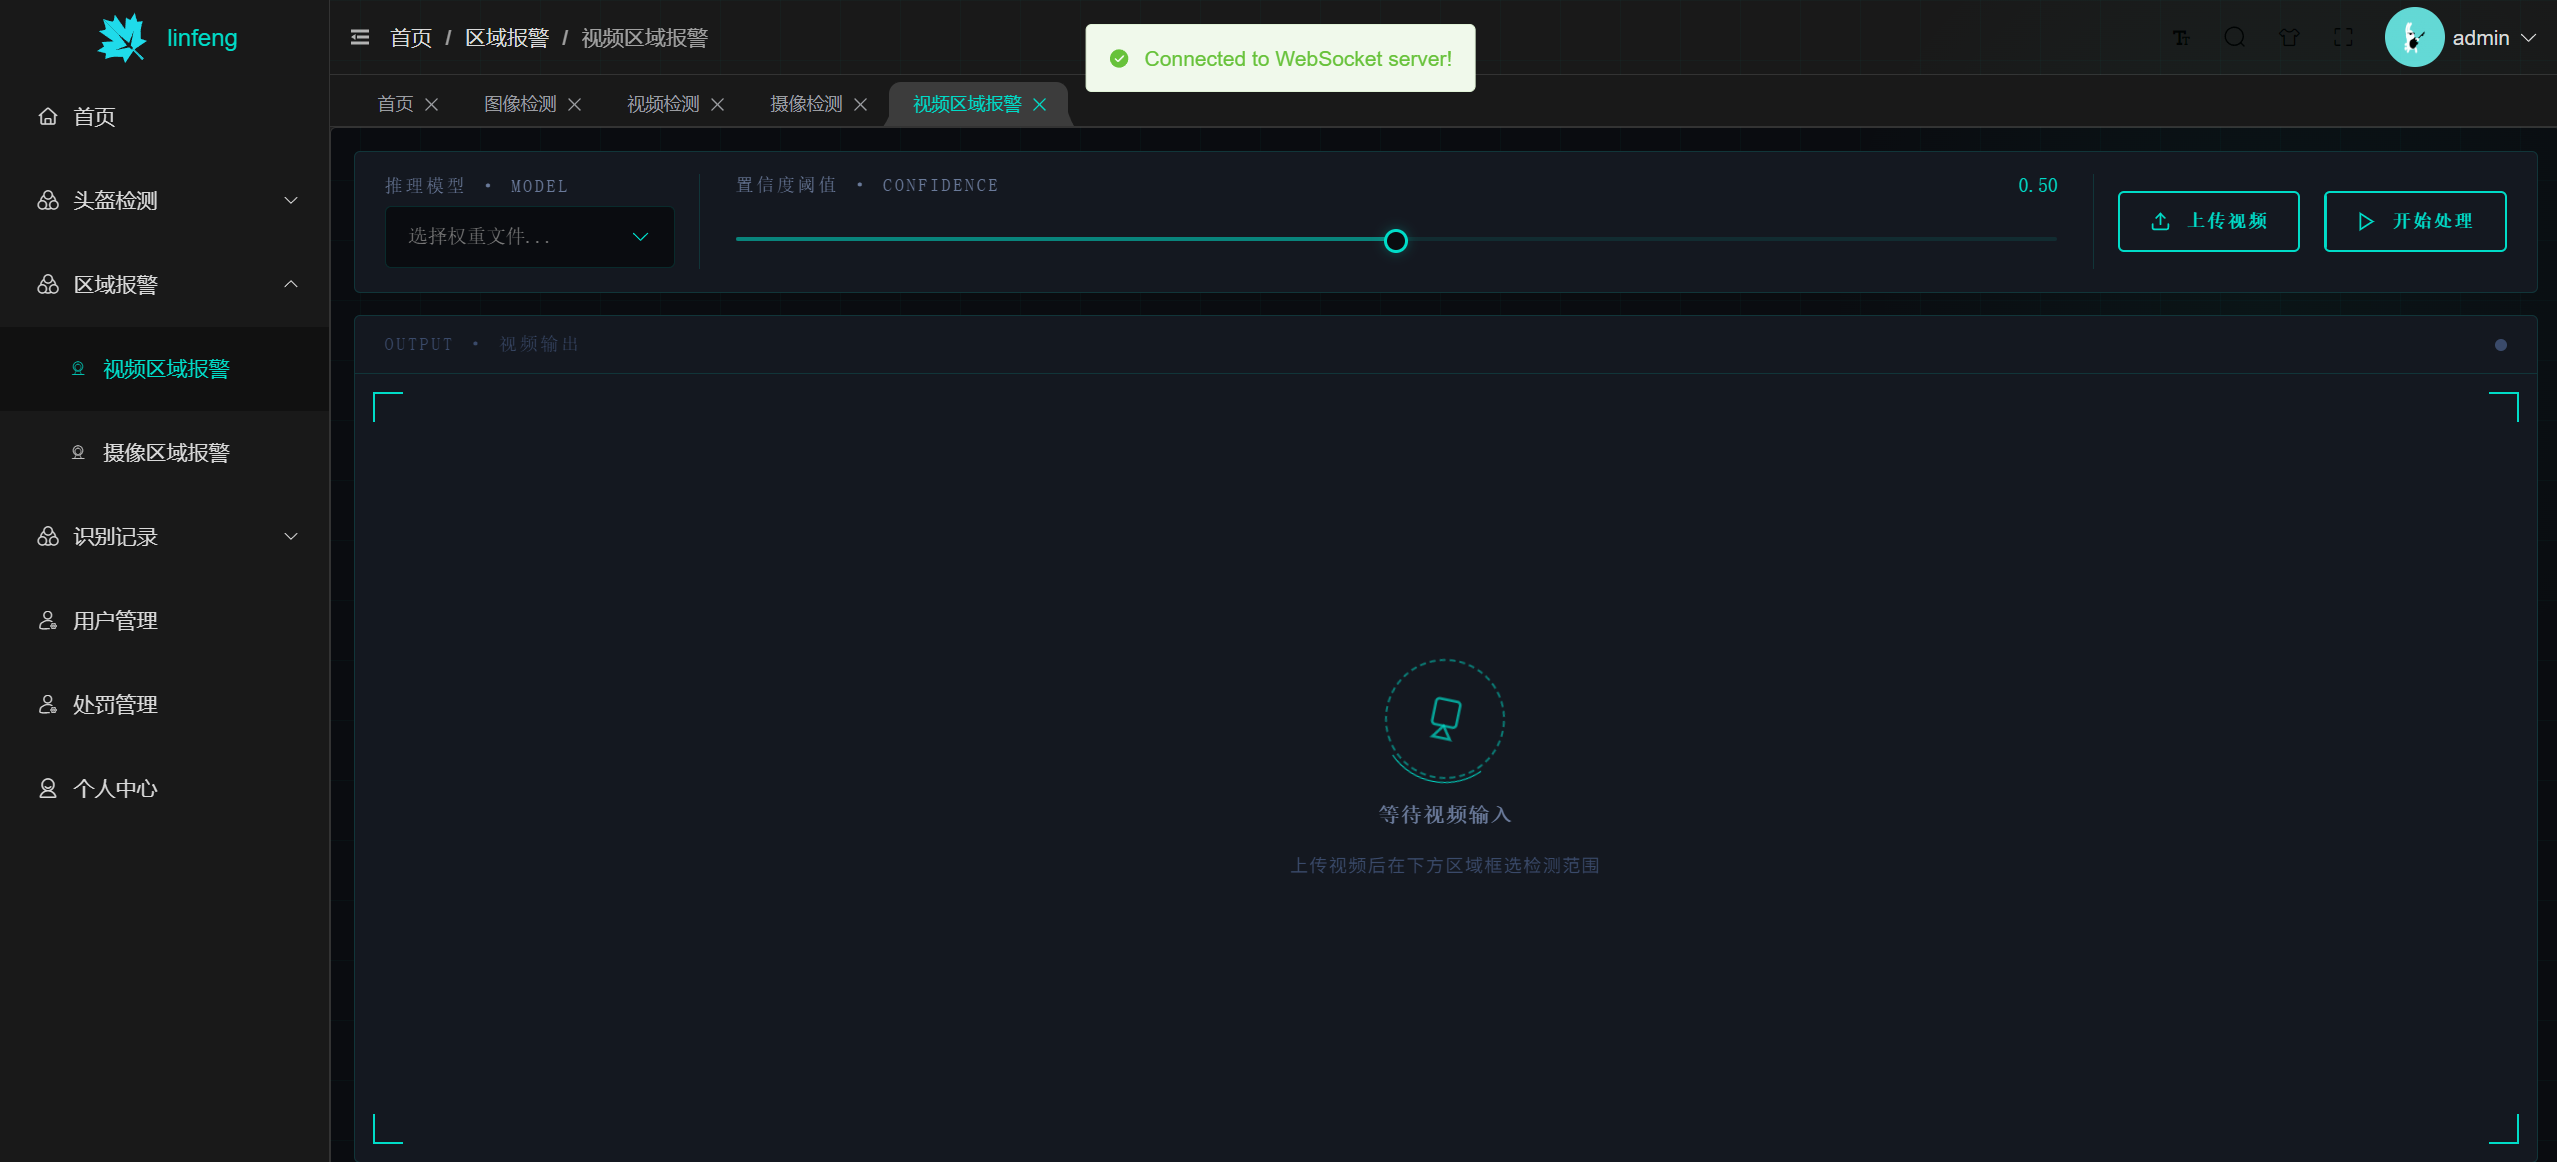The width and height of the screenshot is (2557, 1162).
Task: Click the icon beside 视频区域报警 sidebar item
Action: (78, 369)
